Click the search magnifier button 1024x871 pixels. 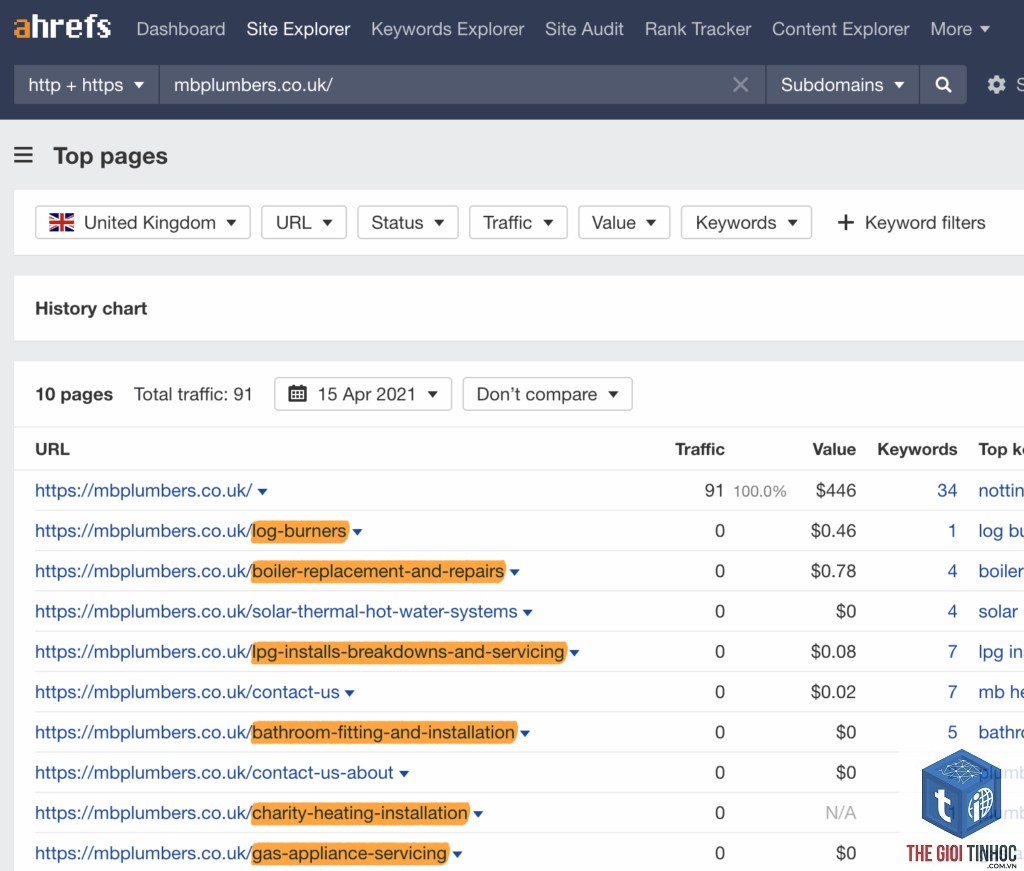(x=943, y=84)
